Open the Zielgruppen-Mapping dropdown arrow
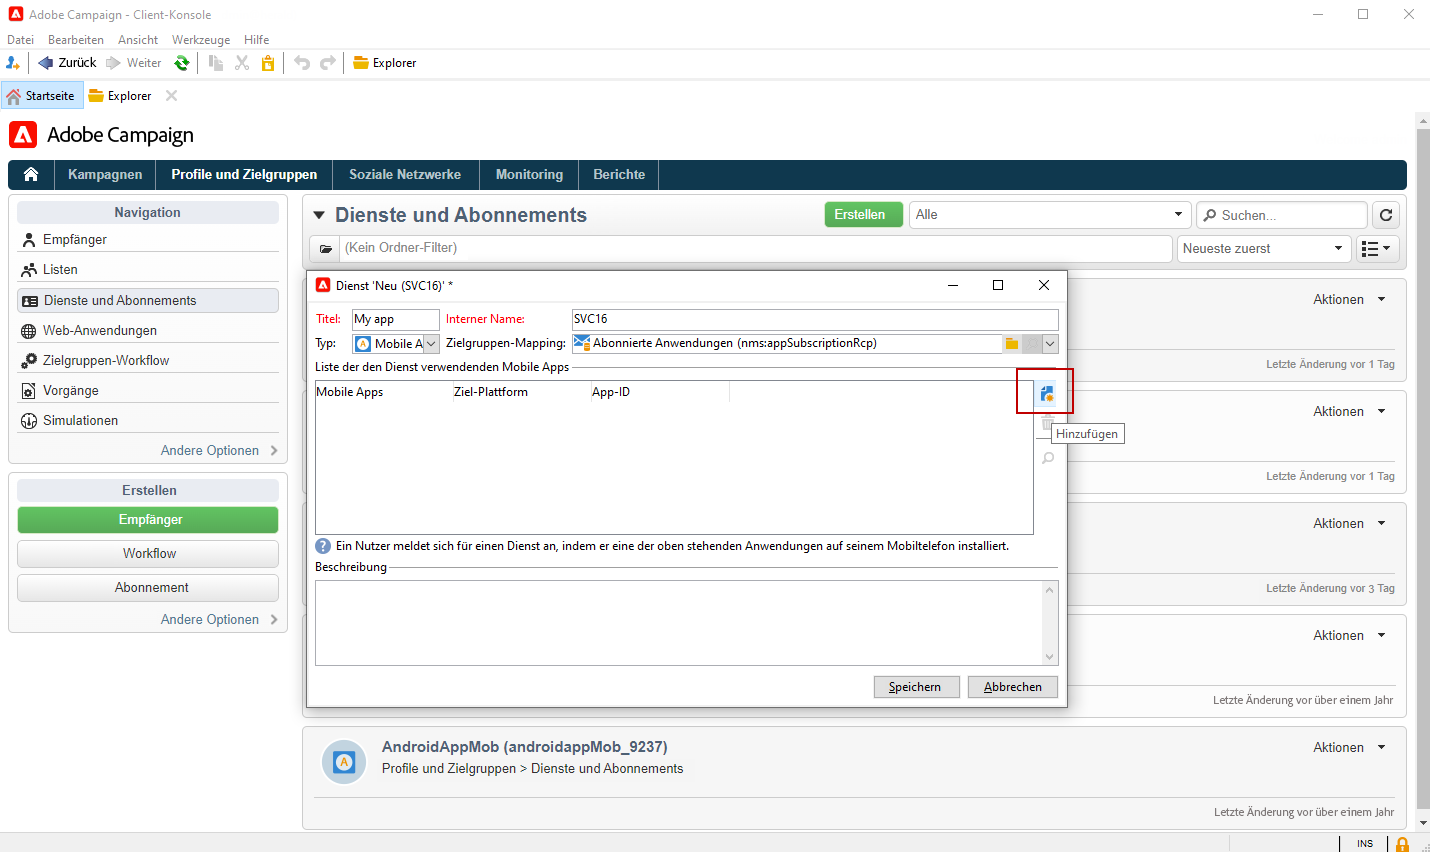The height and width of the screenshot is (852, 1430). tap(1050, 343)
